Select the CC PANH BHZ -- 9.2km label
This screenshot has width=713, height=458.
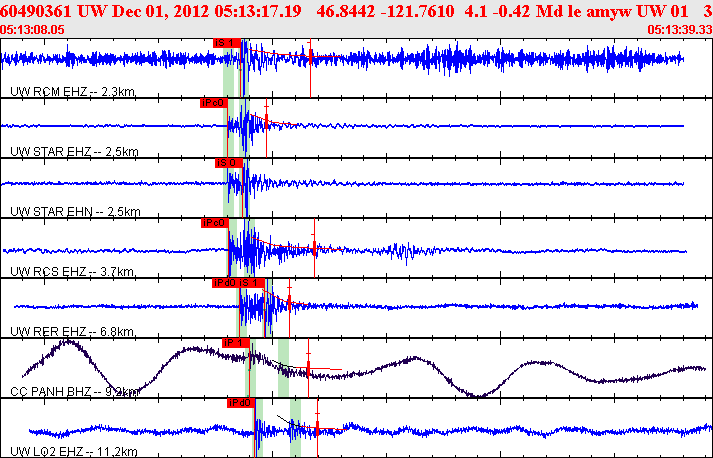click(x=75, y=392)
